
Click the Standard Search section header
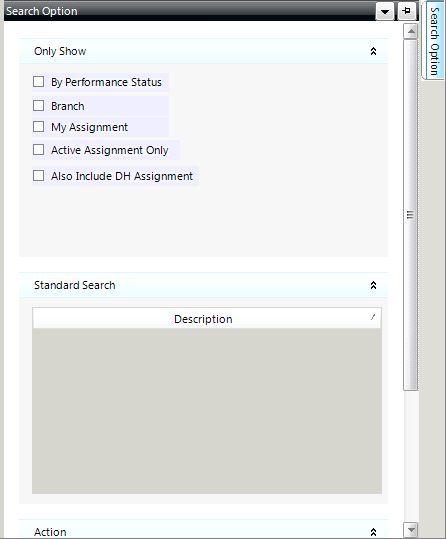pyautogui.click(x=203, y=285)
